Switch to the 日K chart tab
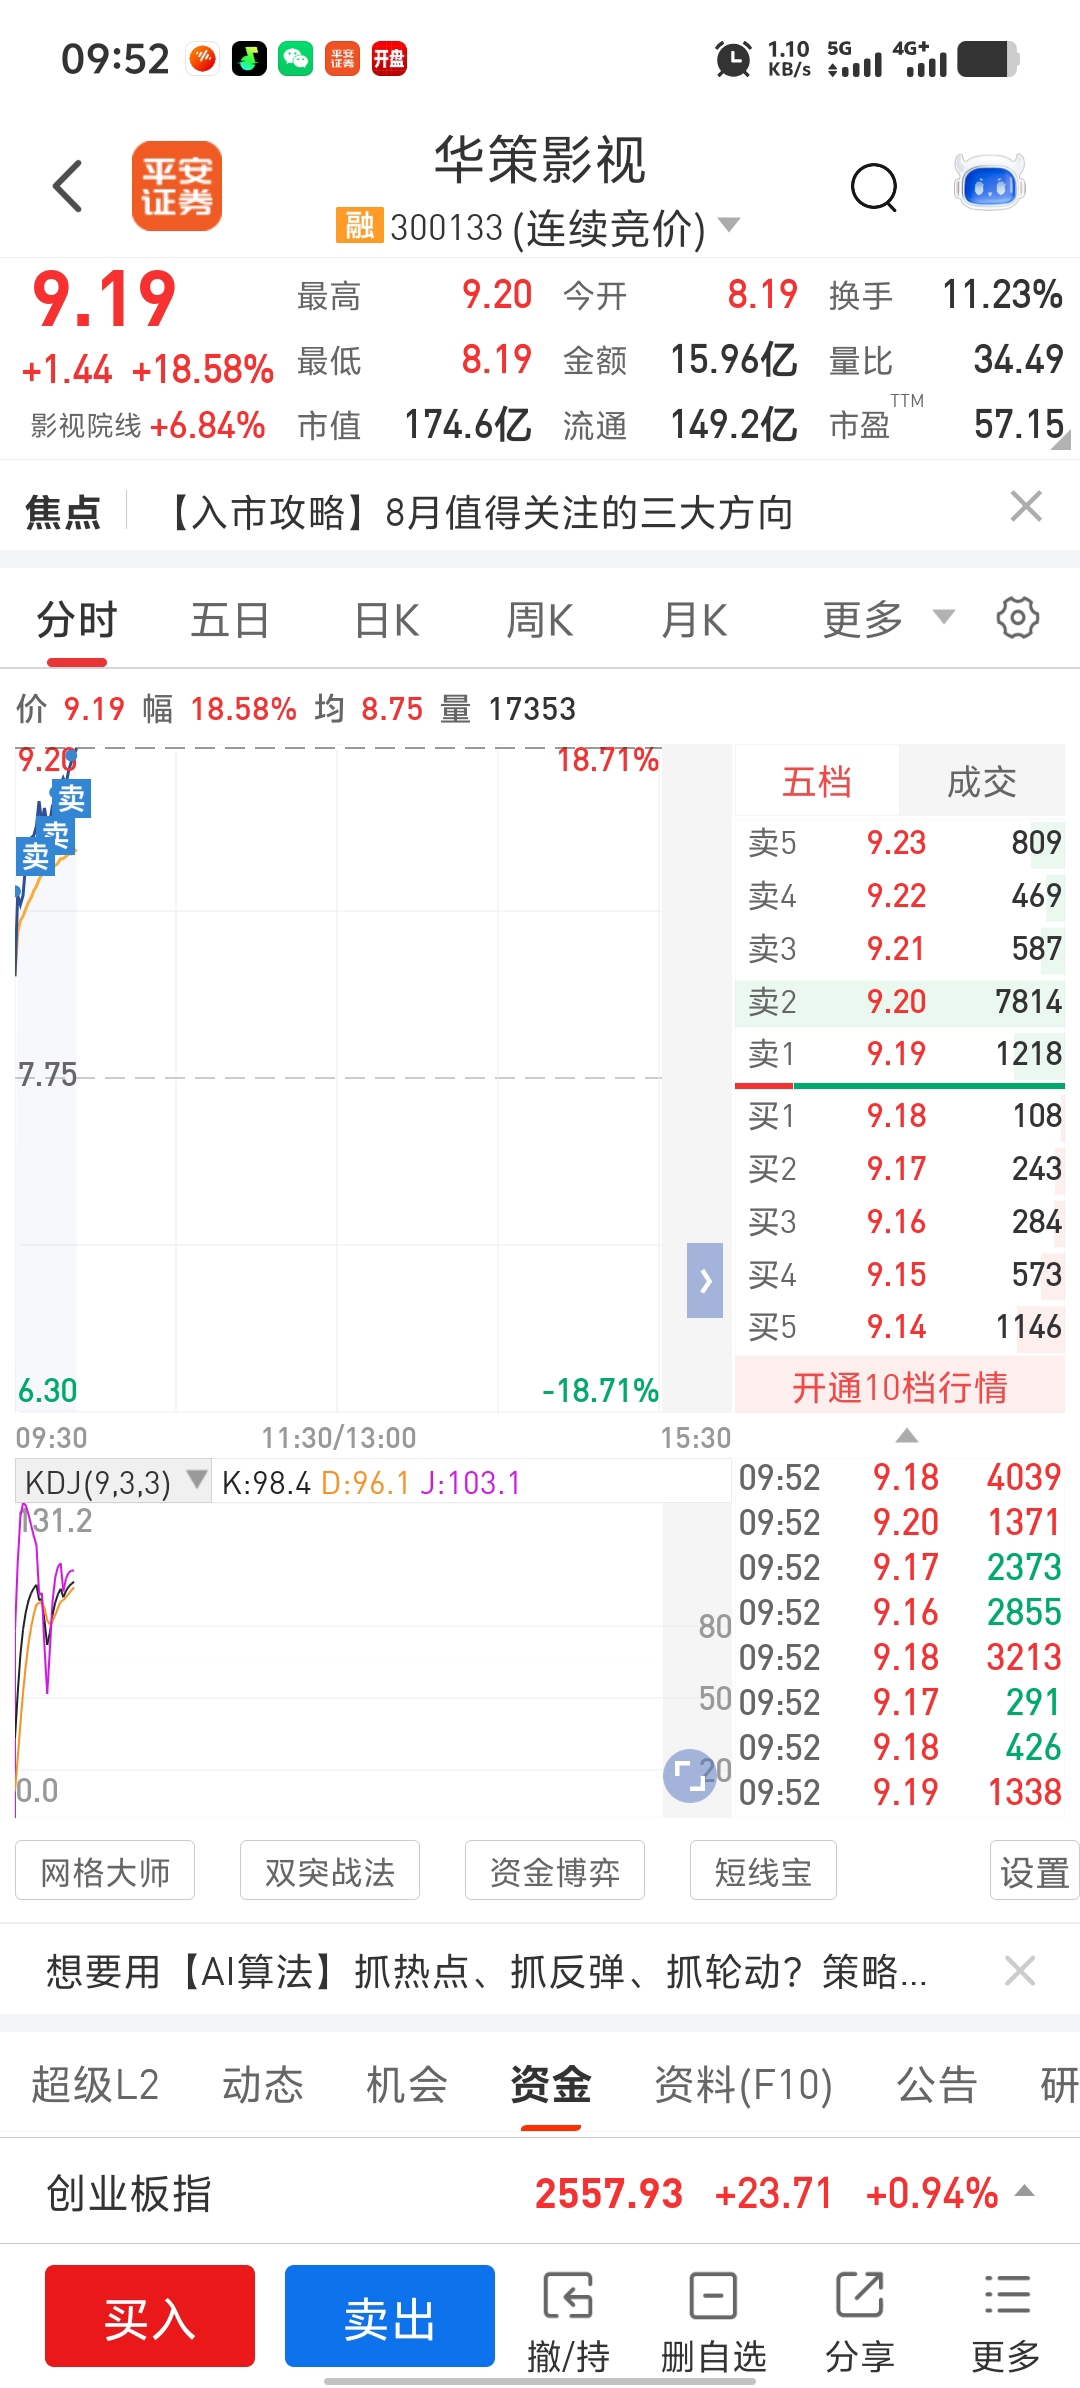The height and width of the screenshot is (2388, 1080). point(387,620)
